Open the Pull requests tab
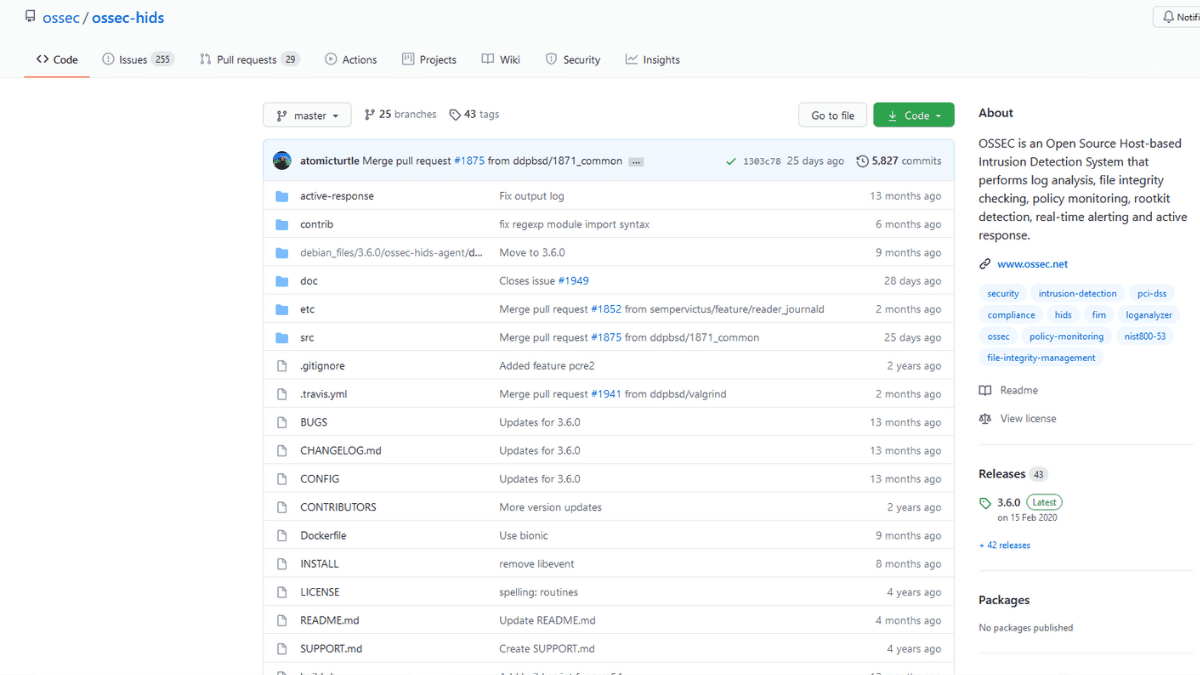 pos(249,60)
